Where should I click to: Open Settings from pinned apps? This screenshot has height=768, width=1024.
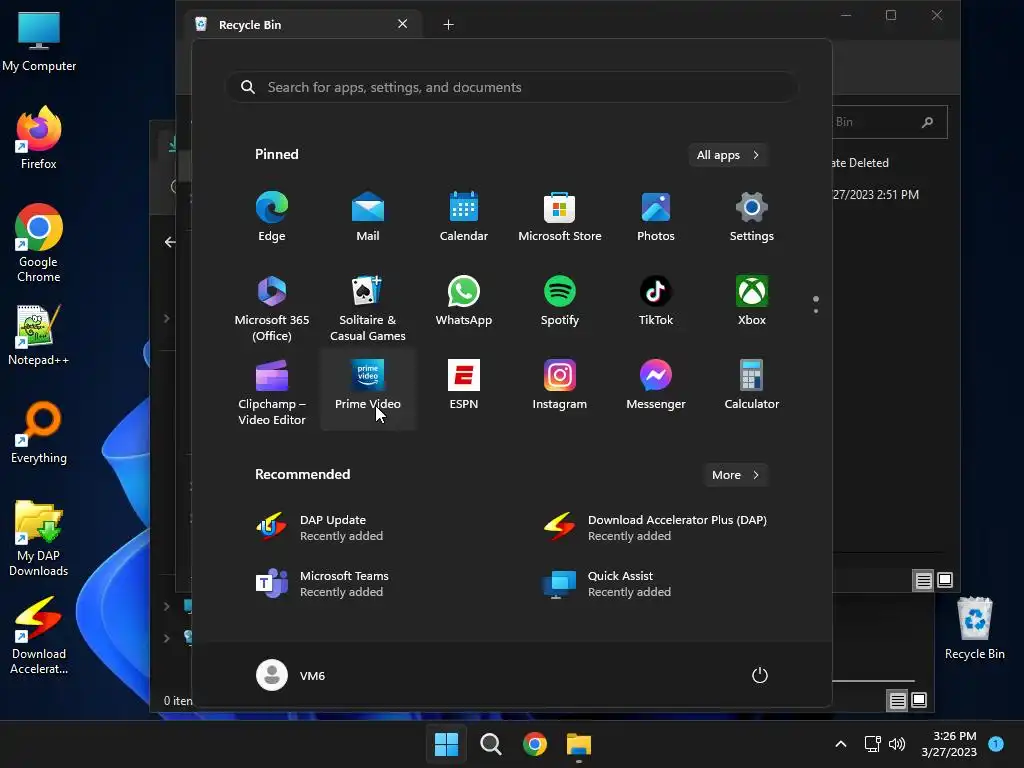coord(752,217)
